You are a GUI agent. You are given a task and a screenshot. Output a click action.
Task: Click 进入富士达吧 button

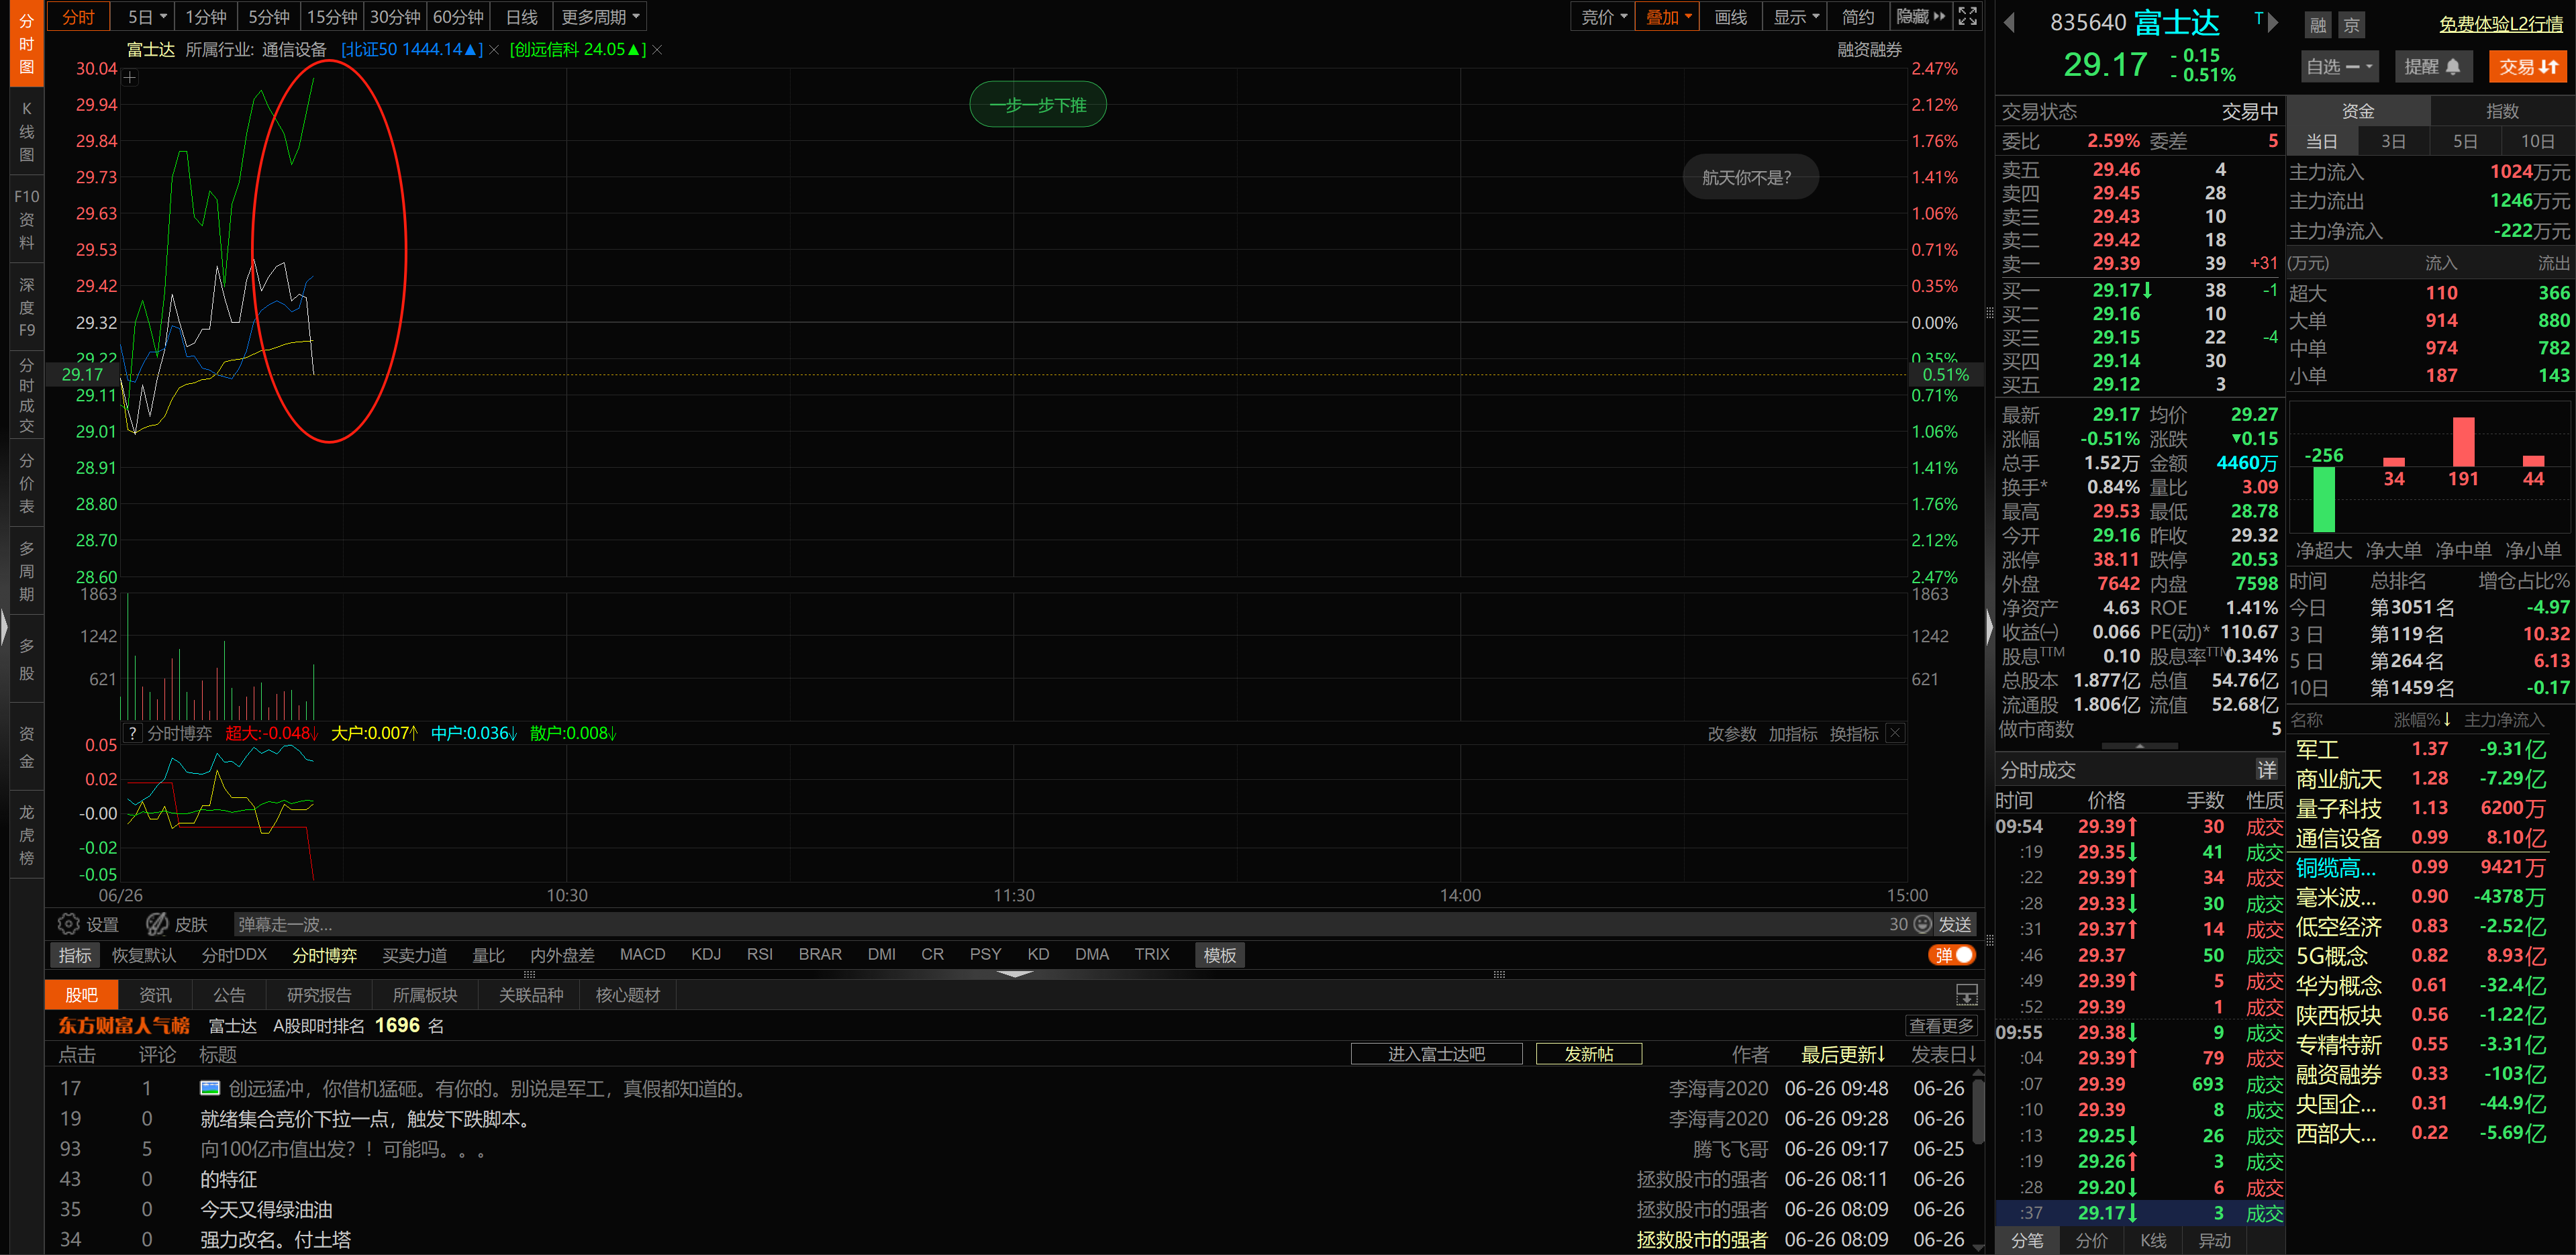(1436, 1054)
